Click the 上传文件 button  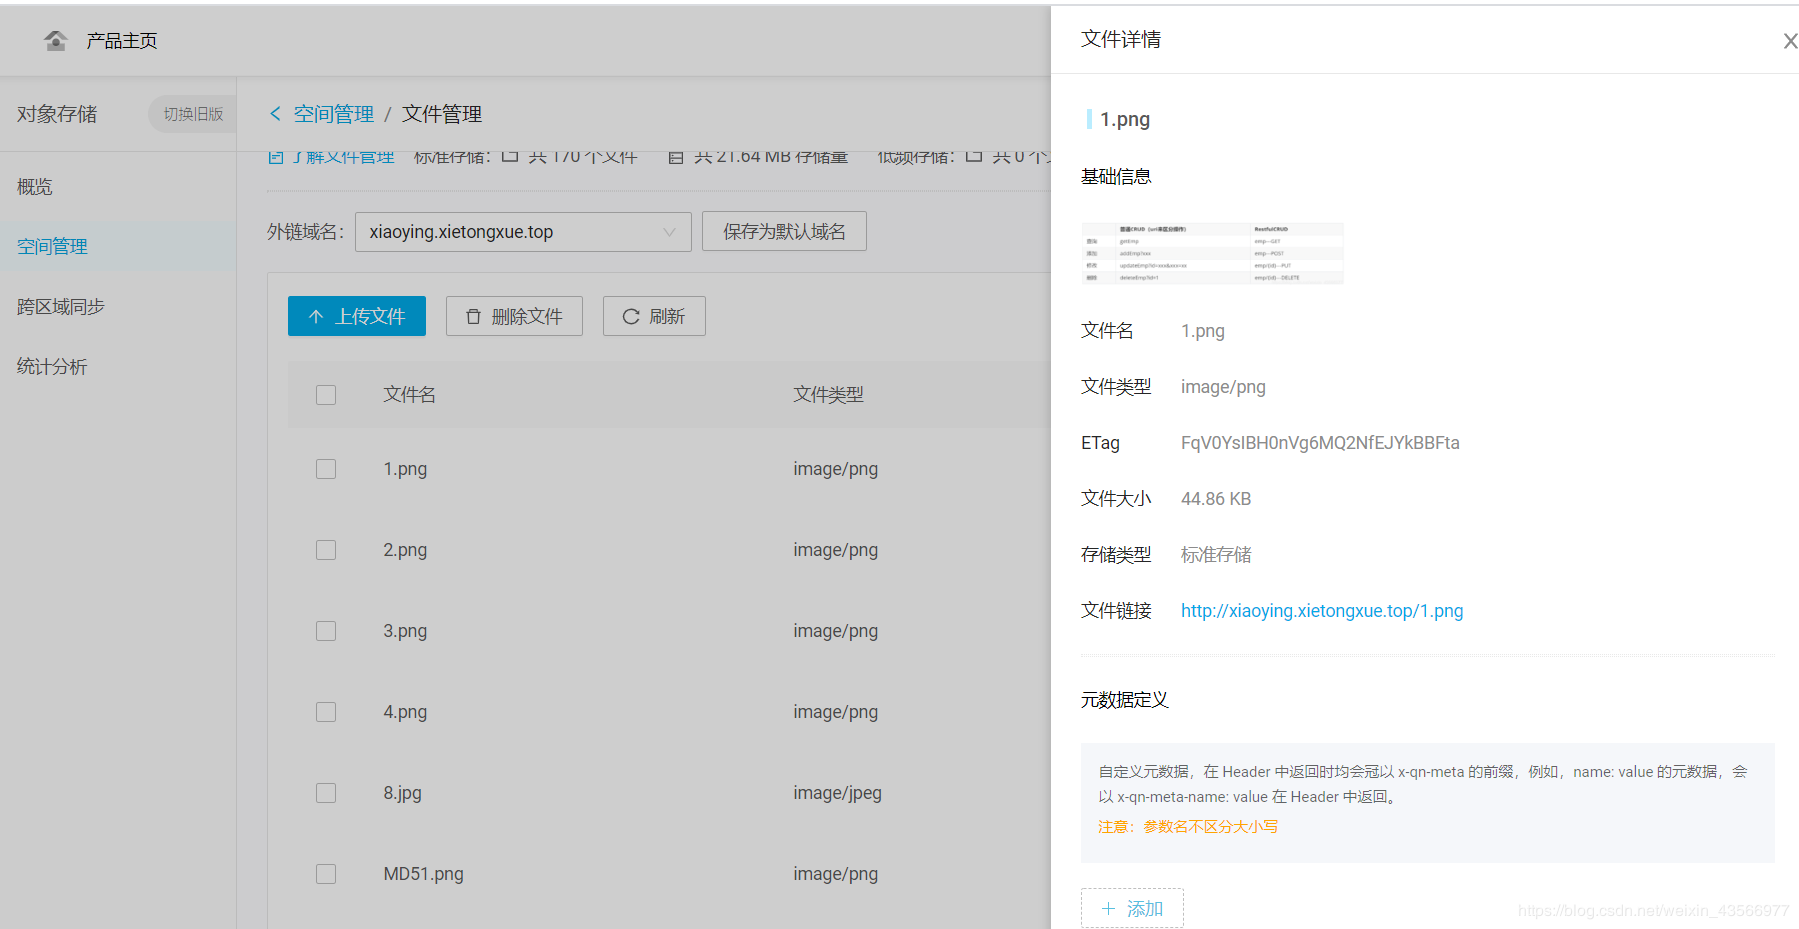pyautogui.click(x=357, y=316)
